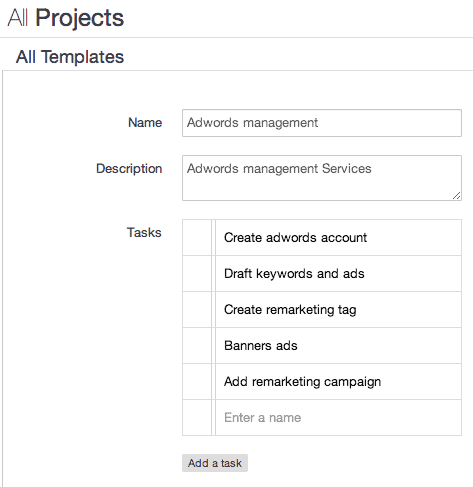Image resolution: width=473 pixels, height=487 pixels.
Task: Click left margin cell of Add remarketing campaign
Action: (x=197, y=381)
